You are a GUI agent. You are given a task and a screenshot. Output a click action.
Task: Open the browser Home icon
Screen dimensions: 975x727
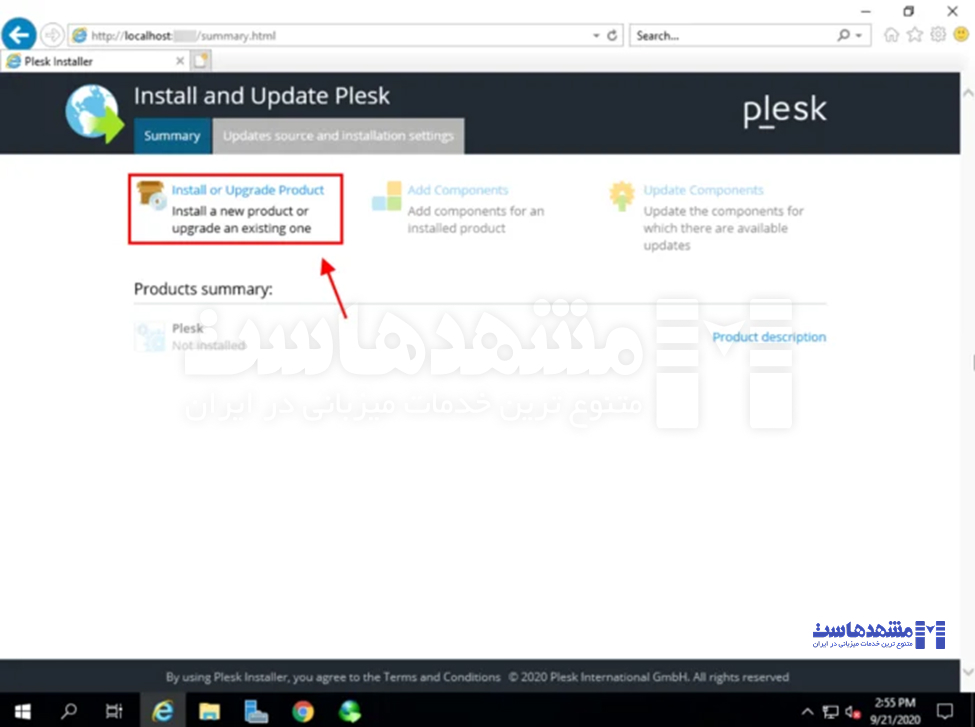(891, 35)
